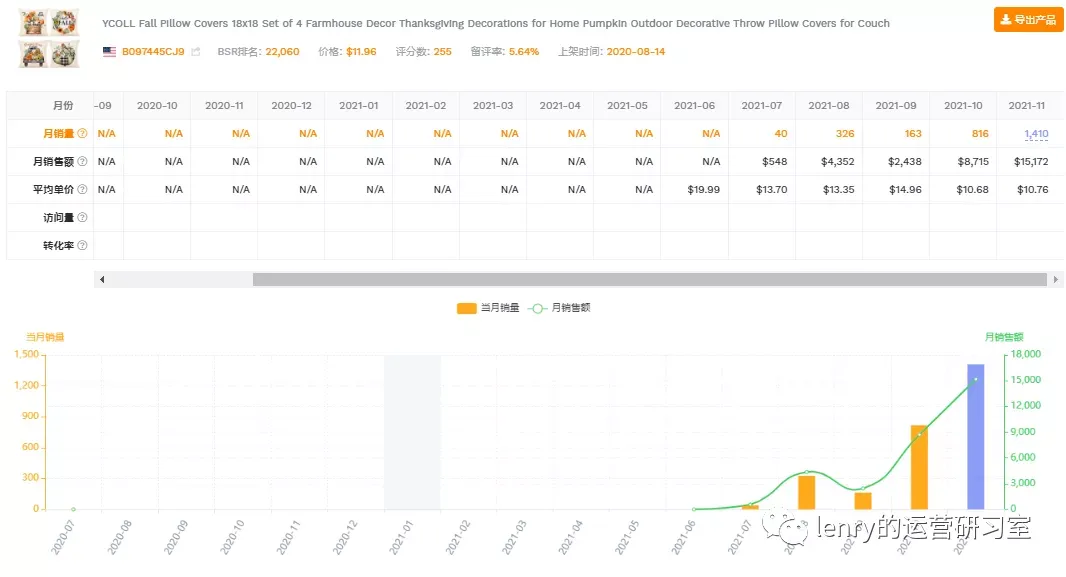1066x577 pixels.
Task: Click scrollbar right arrow under table
Action: click(x=1055, y=279)
